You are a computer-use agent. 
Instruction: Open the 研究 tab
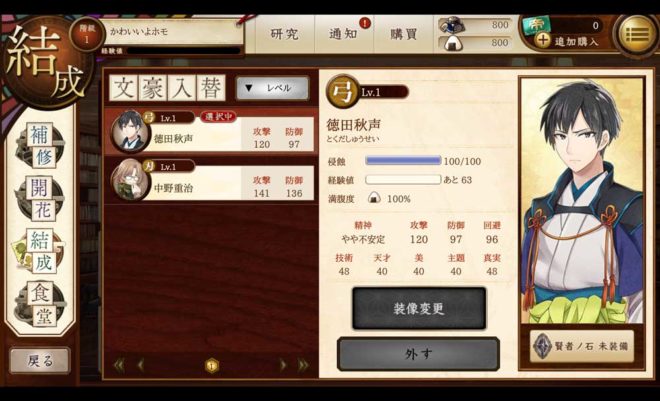tap(285, 34)
